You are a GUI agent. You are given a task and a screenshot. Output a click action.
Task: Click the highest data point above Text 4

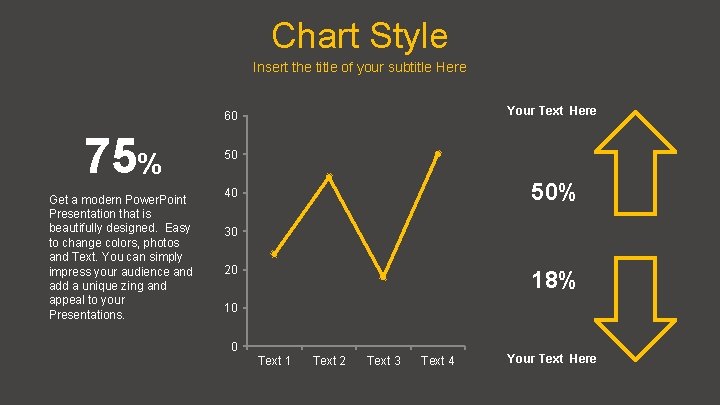(438, 154)
